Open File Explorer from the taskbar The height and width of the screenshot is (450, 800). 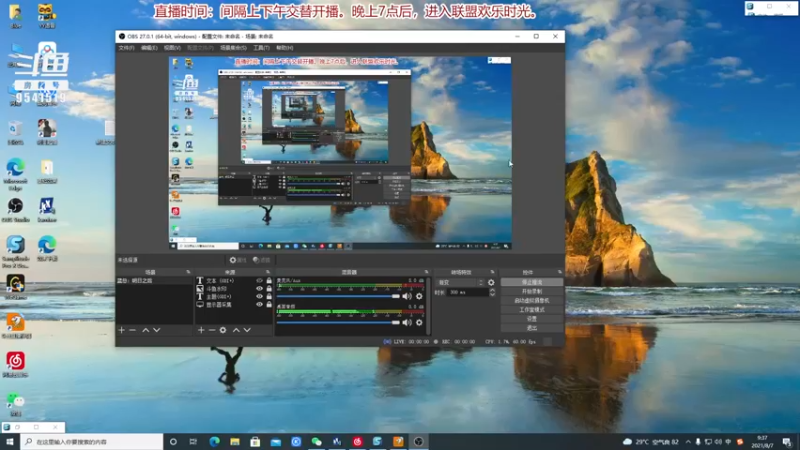(x=235, y=441)
